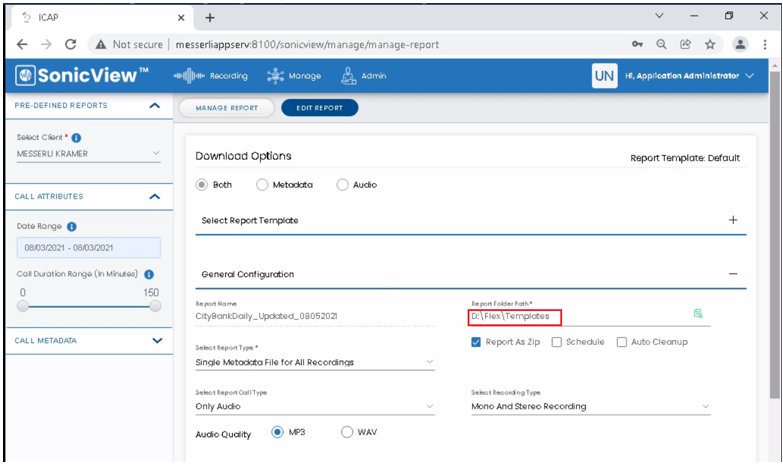Screen dimensions: 783x465
Task: Click the SonicView logo
Action: pyautogui.click(x=82, y=75)
